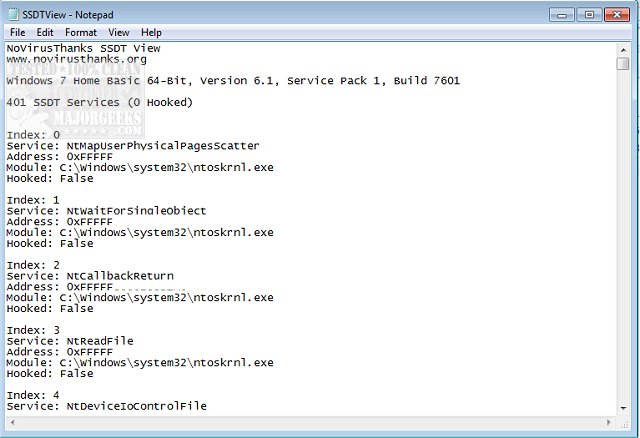Click the Address line under Index 1
Image resolution: width=640 pixels, height=438 pixels.
[x=60, y=222]
